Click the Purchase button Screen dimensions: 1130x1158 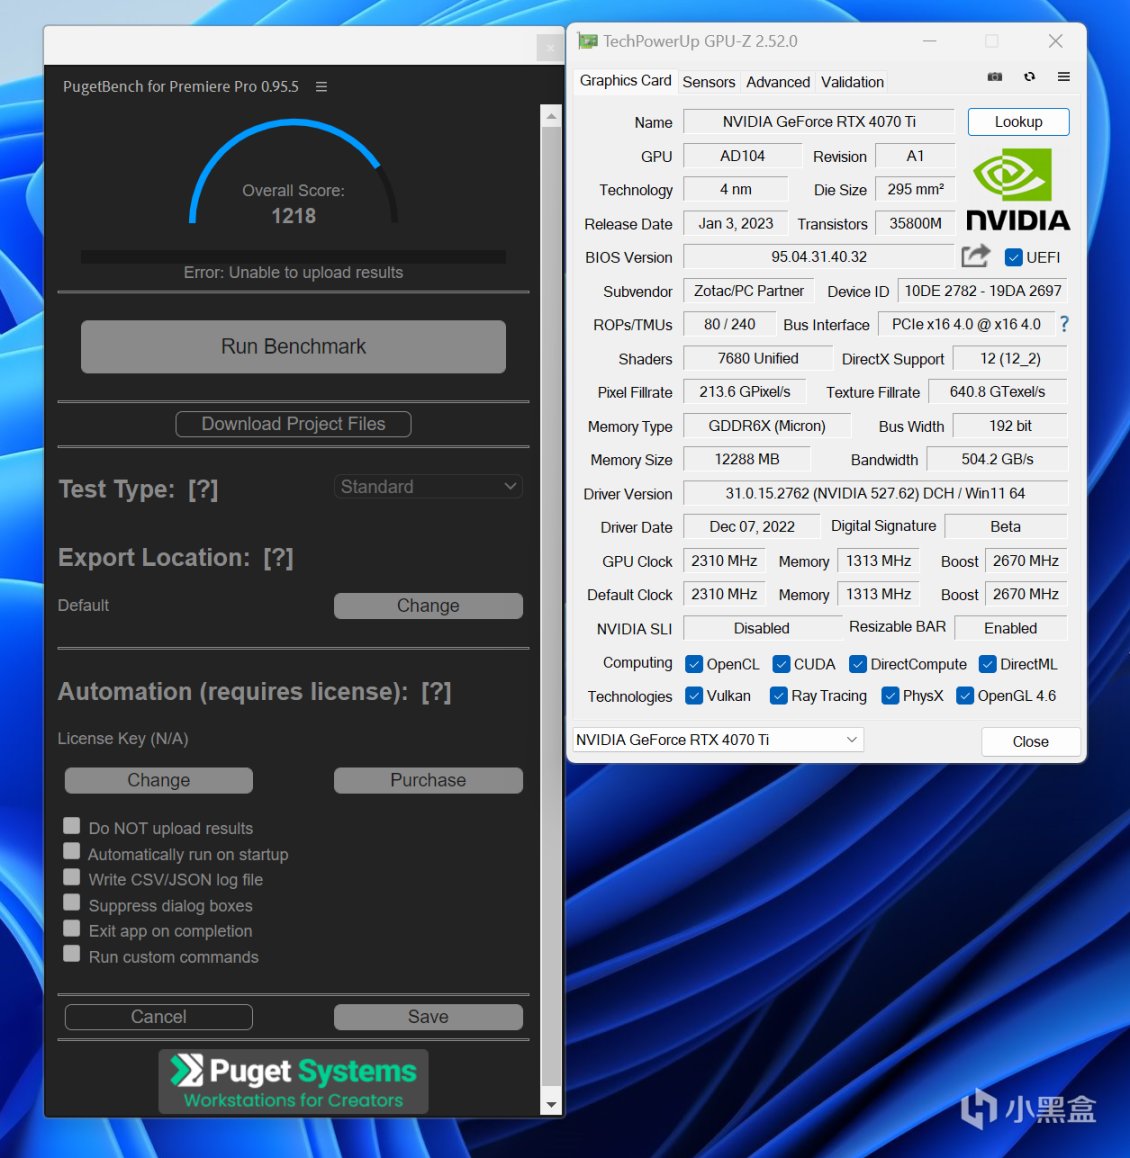click(x=428, y=781)
